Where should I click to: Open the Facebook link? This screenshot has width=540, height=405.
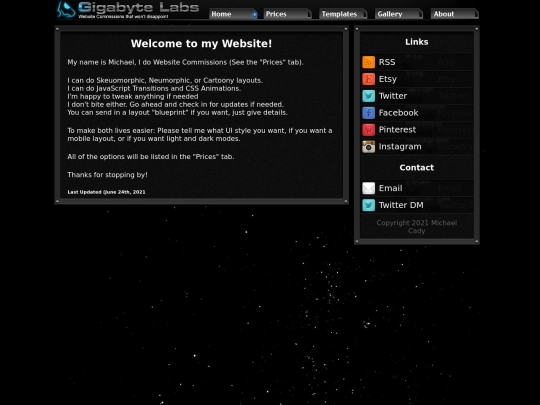pyautogui.click(x=398, y=113)
